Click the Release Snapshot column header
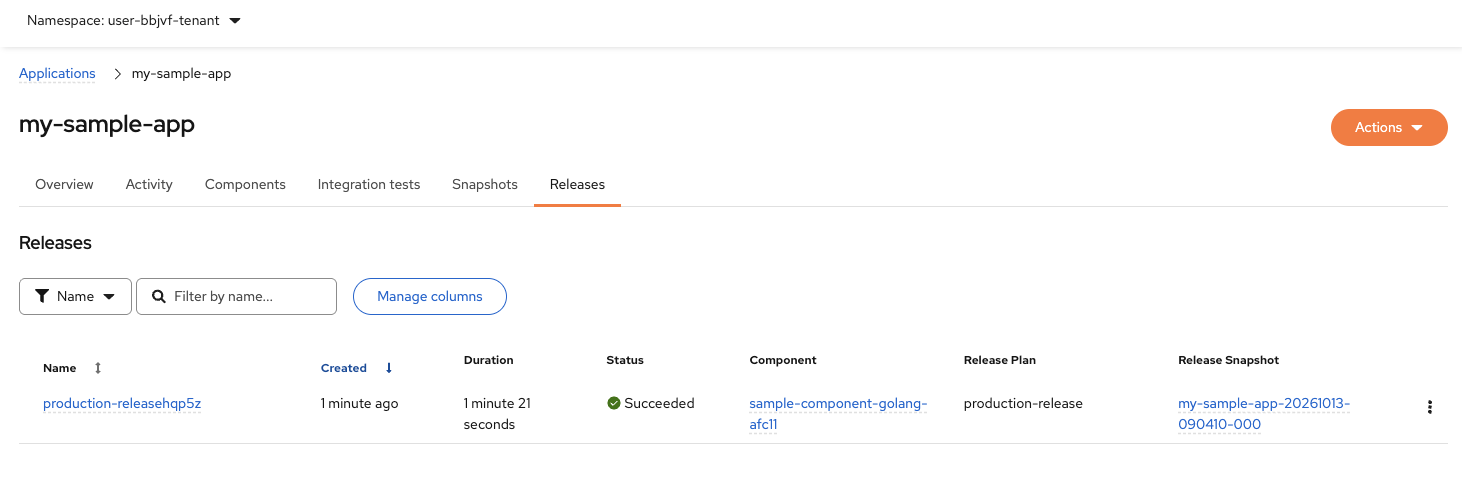Viewport: 1462px width, 483px height. click(1229, 360)
